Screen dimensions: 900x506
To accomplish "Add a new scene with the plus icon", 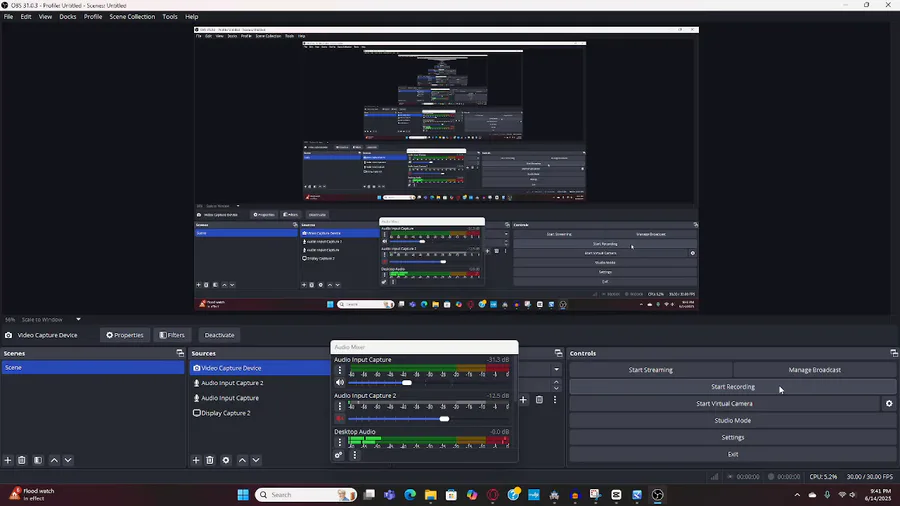I will pos(8,460).
